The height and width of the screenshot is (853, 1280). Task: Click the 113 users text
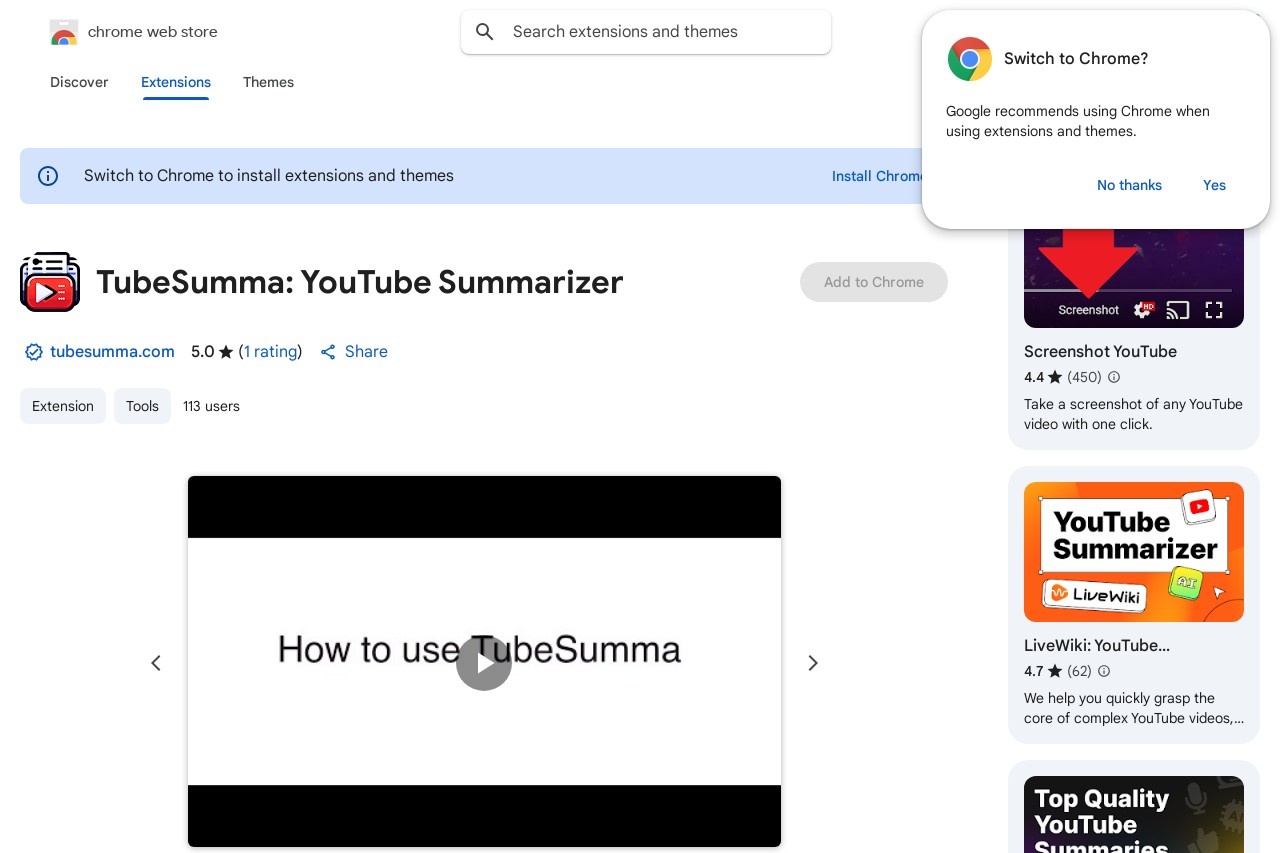coord(211,406)
